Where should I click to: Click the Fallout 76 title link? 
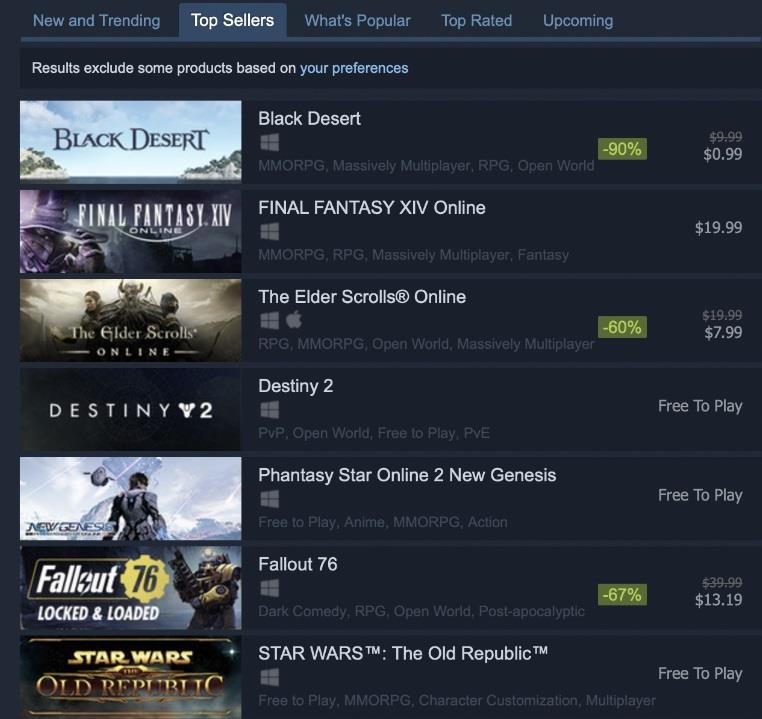click(x=298, y=564)
